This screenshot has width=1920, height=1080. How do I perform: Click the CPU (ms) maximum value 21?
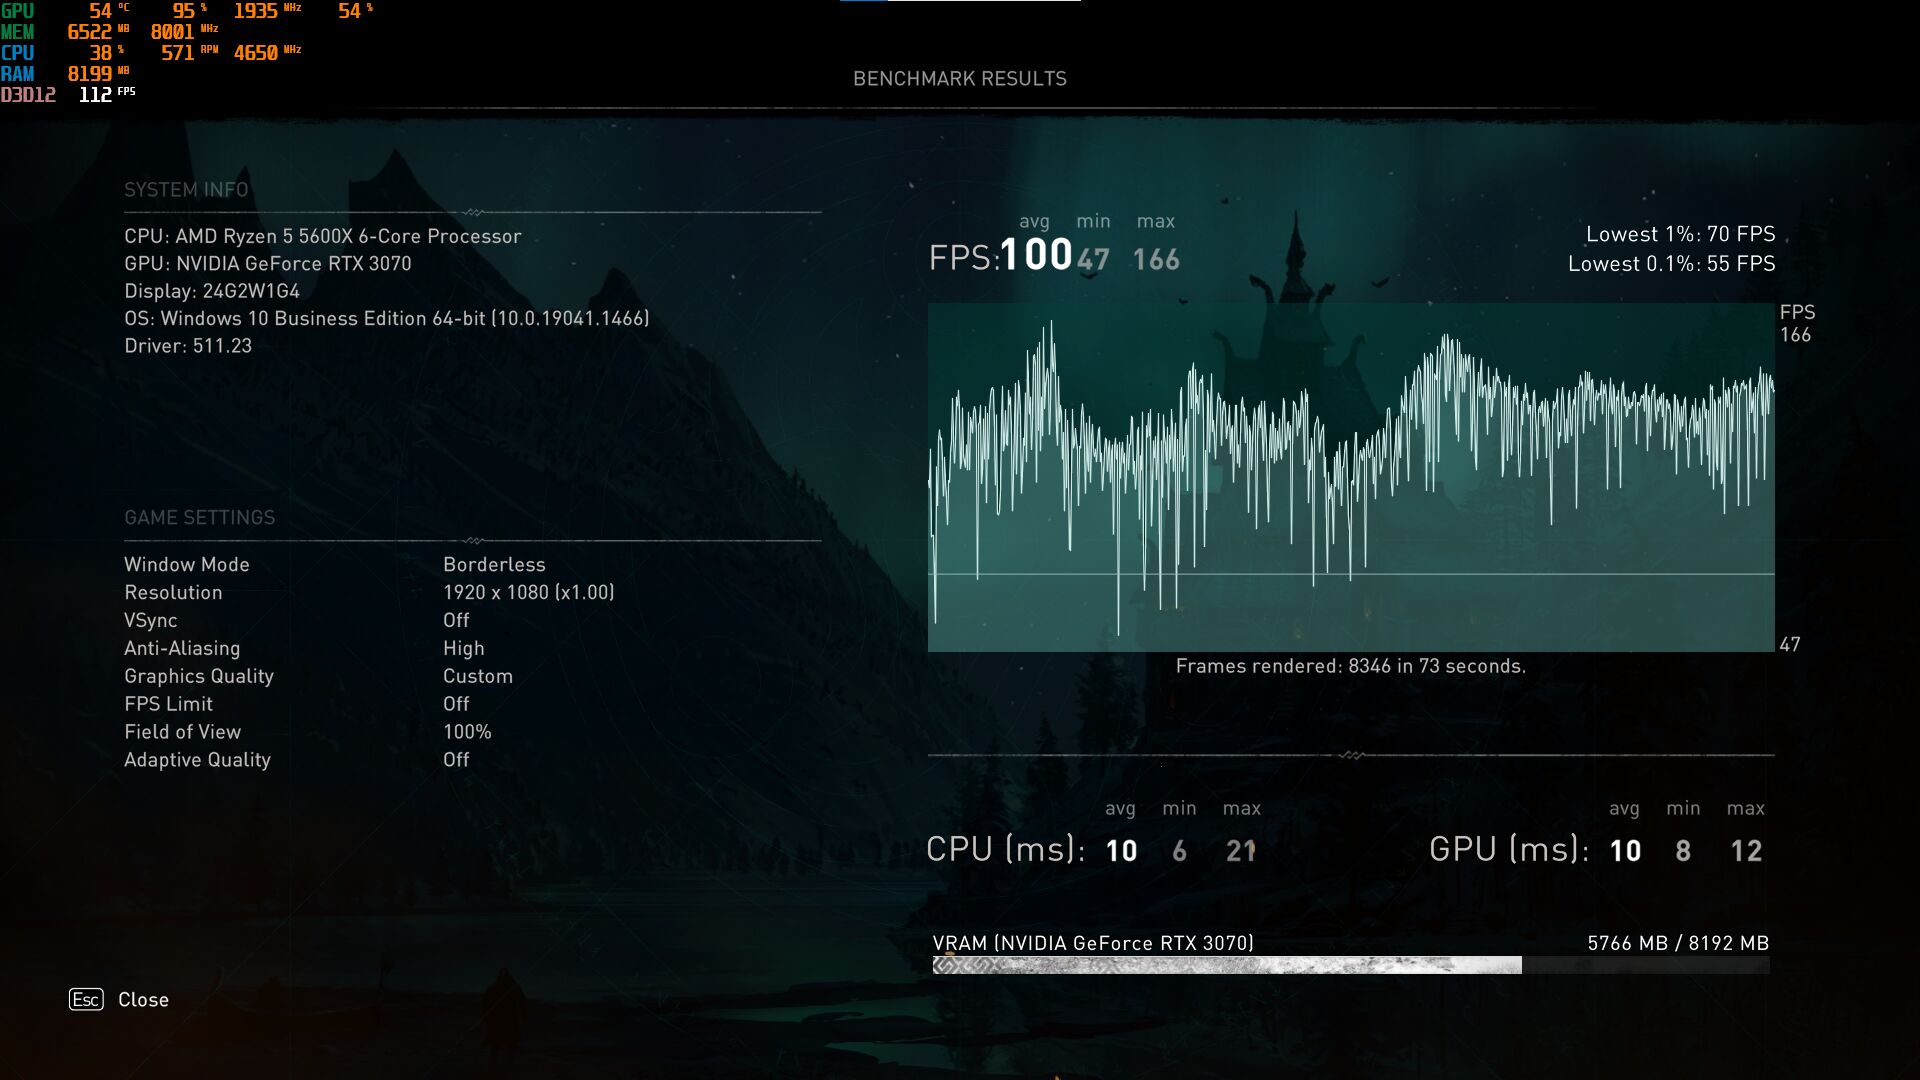pyautogui.click(x=1241, y=851)
